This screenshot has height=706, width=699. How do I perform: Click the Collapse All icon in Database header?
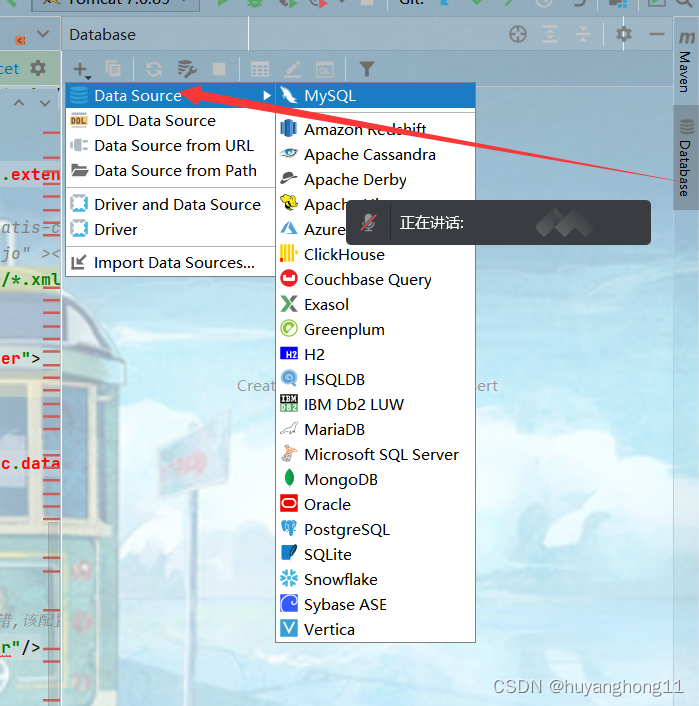pyautogui.click(x=583, y=34)
